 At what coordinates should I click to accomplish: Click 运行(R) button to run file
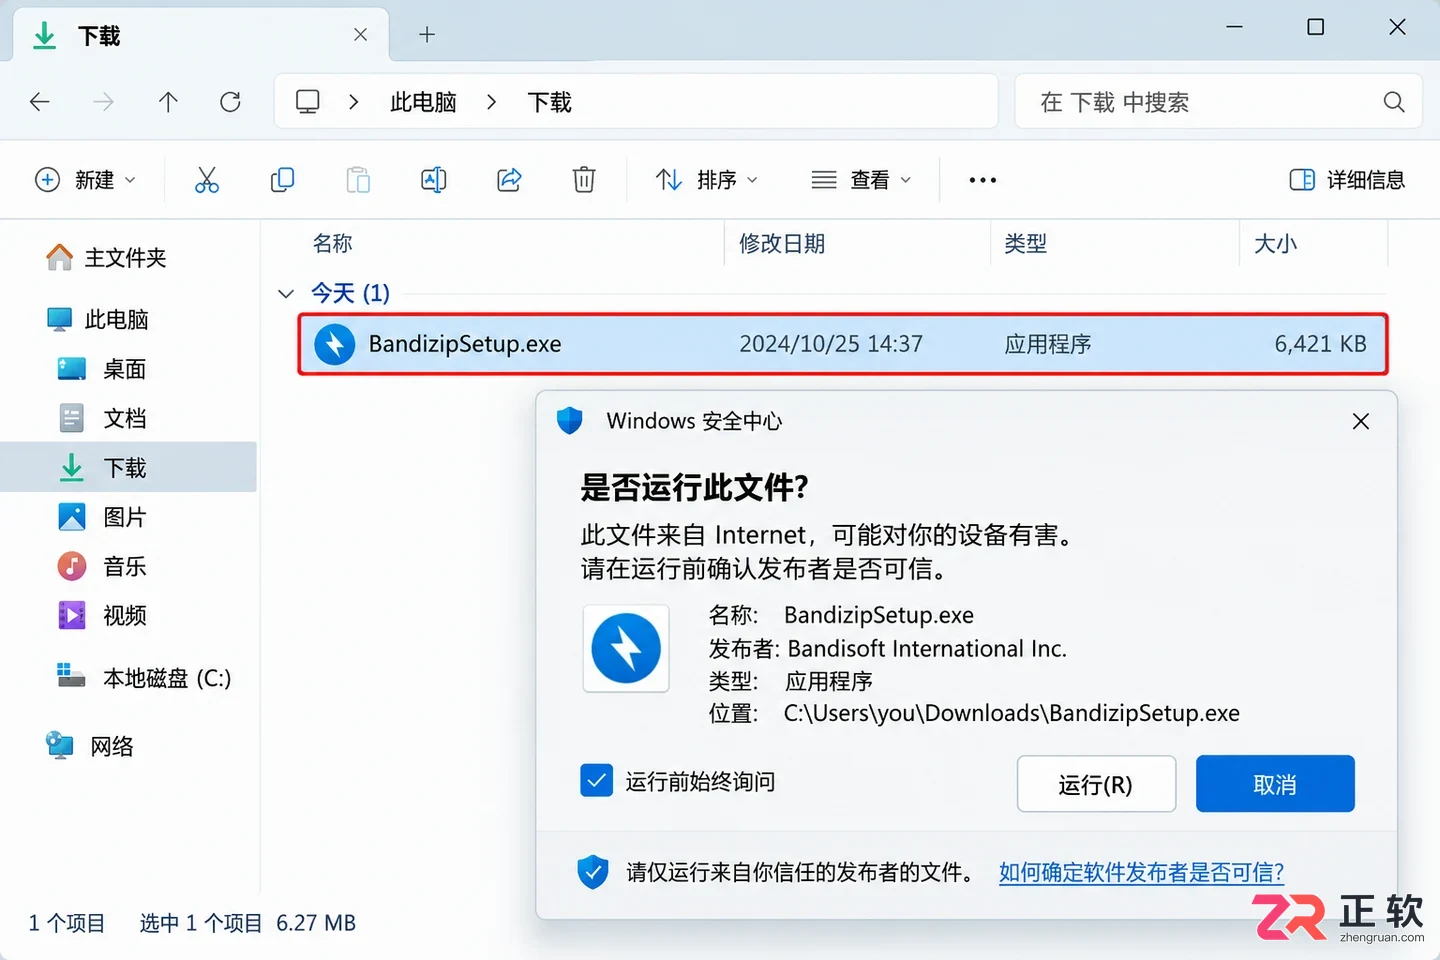pyautogui.click(x=1096, y=785)
